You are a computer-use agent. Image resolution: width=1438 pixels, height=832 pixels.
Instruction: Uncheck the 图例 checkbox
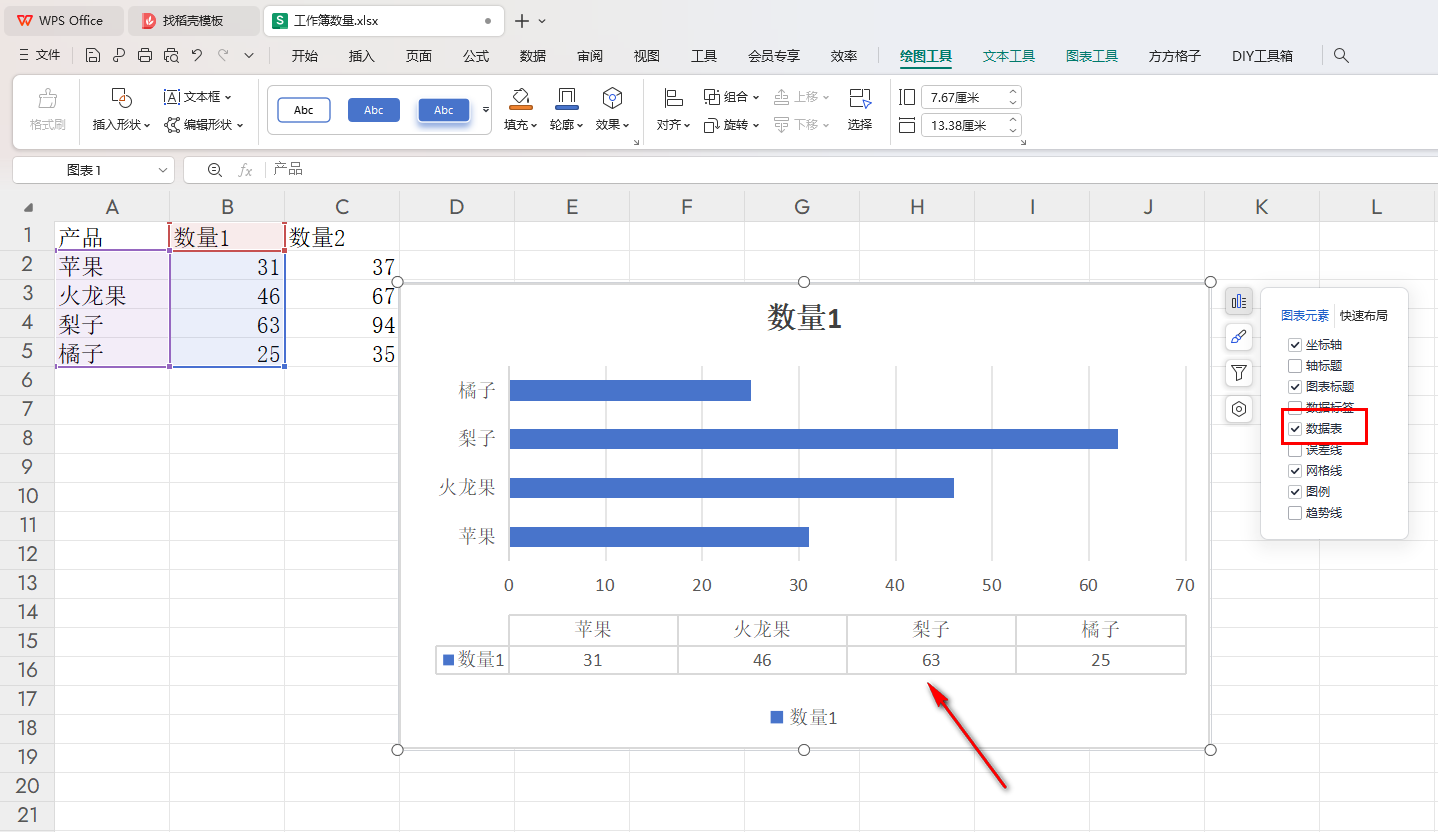point(1295,492)
